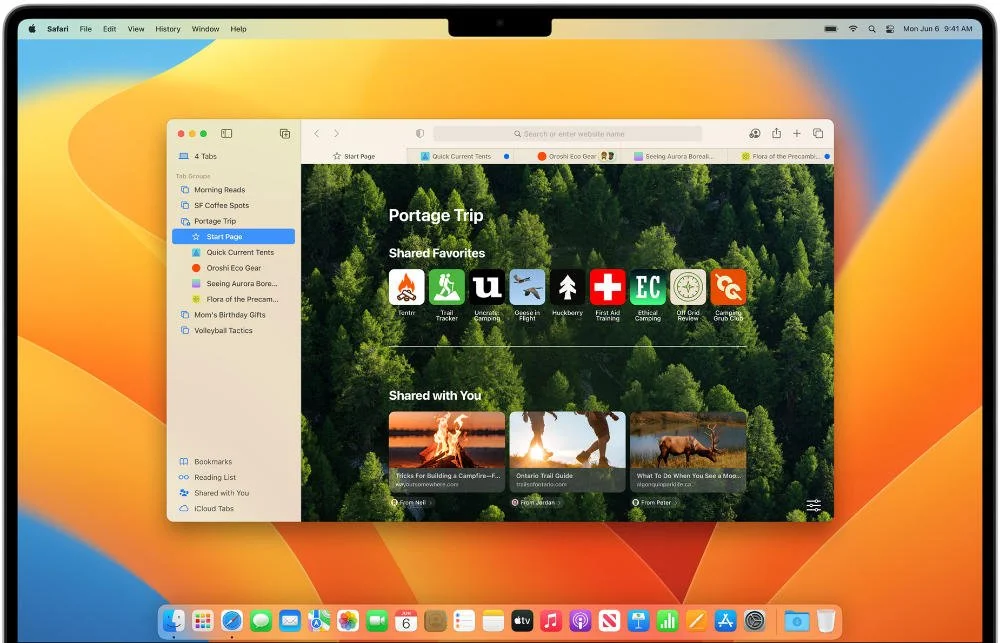Open the View menu
1000x643 pixels.
click(x=136, y=29)
